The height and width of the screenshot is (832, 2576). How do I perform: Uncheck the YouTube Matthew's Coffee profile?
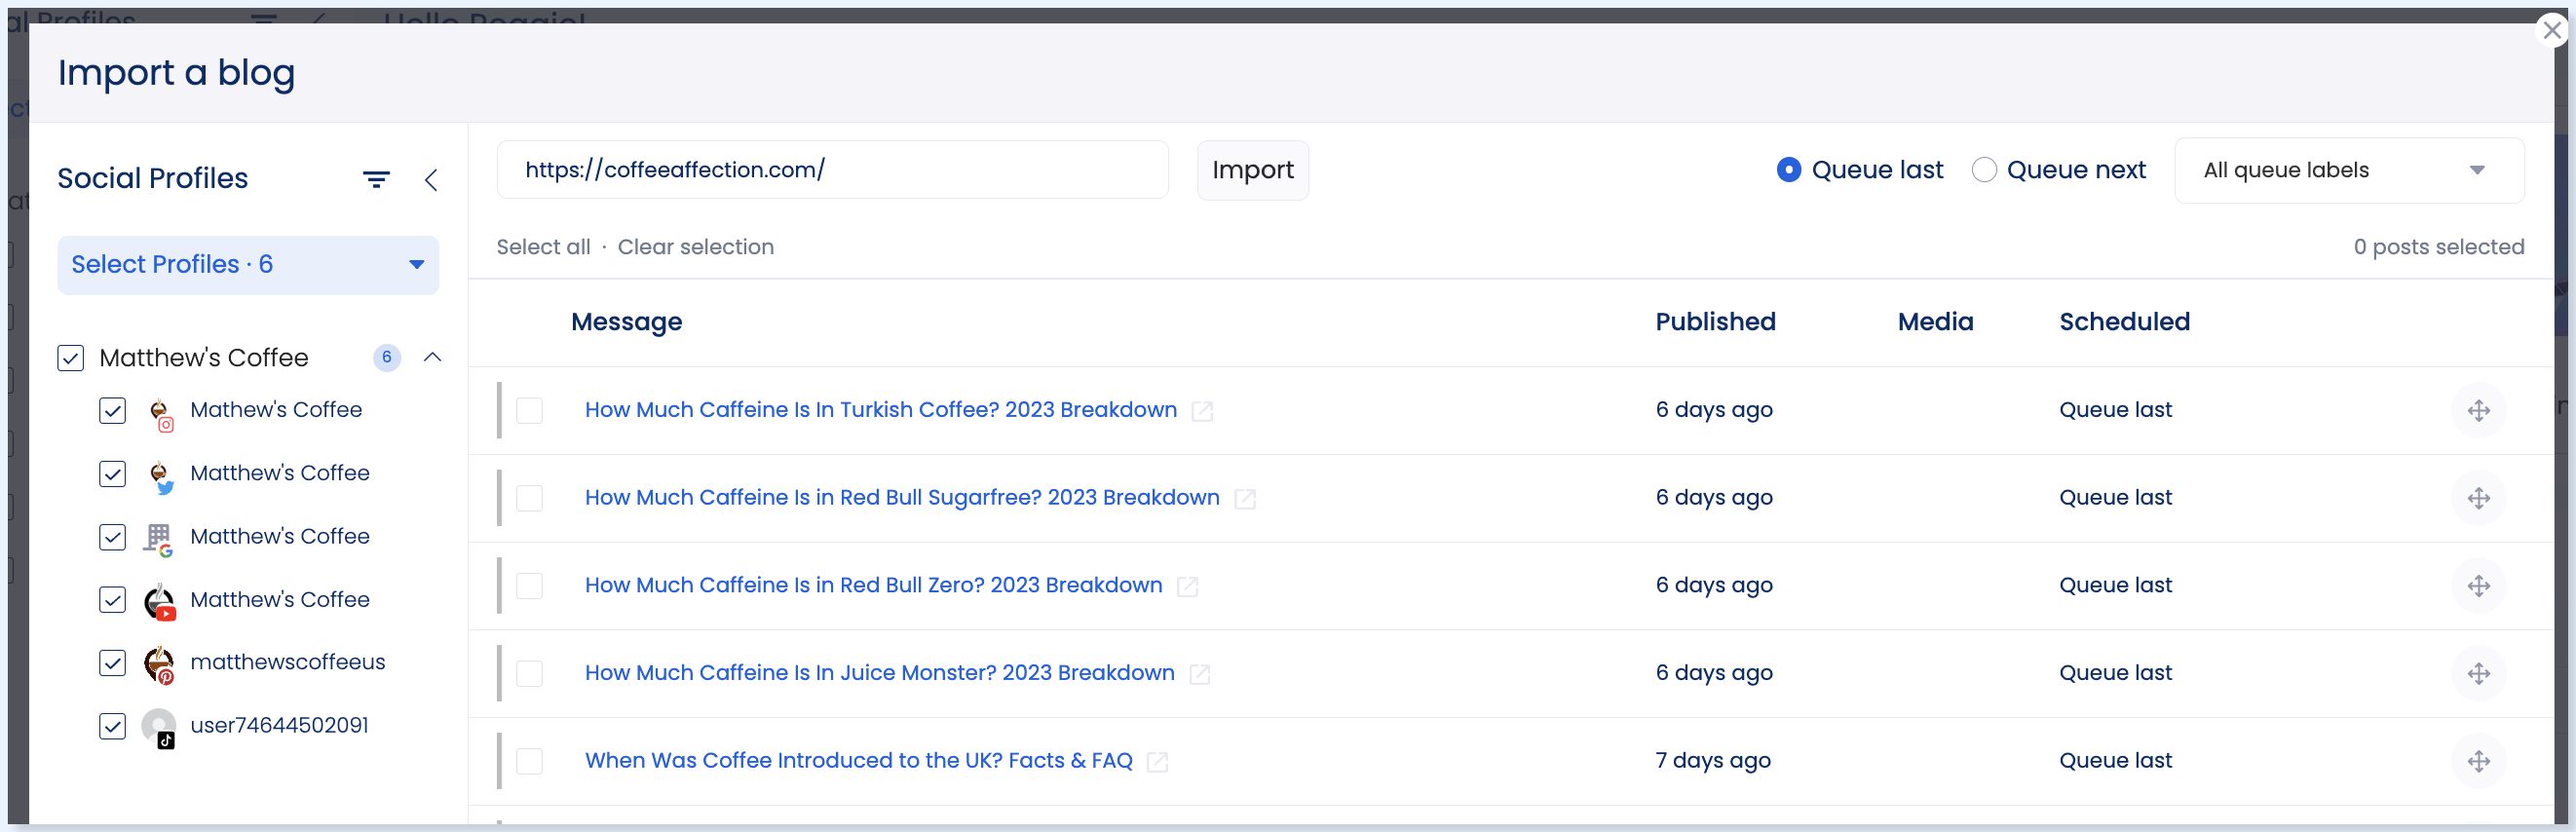(x=113, y=600)
